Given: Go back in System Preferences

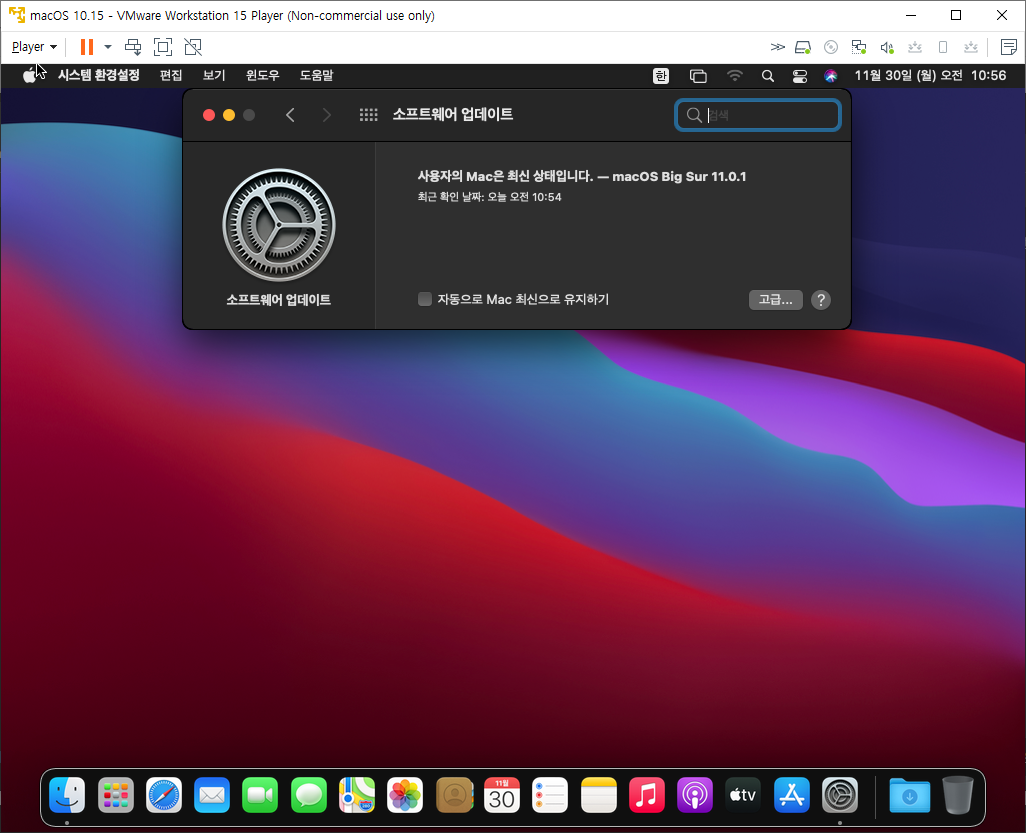Looking at the screenshot, I should (x=291, y=115).
